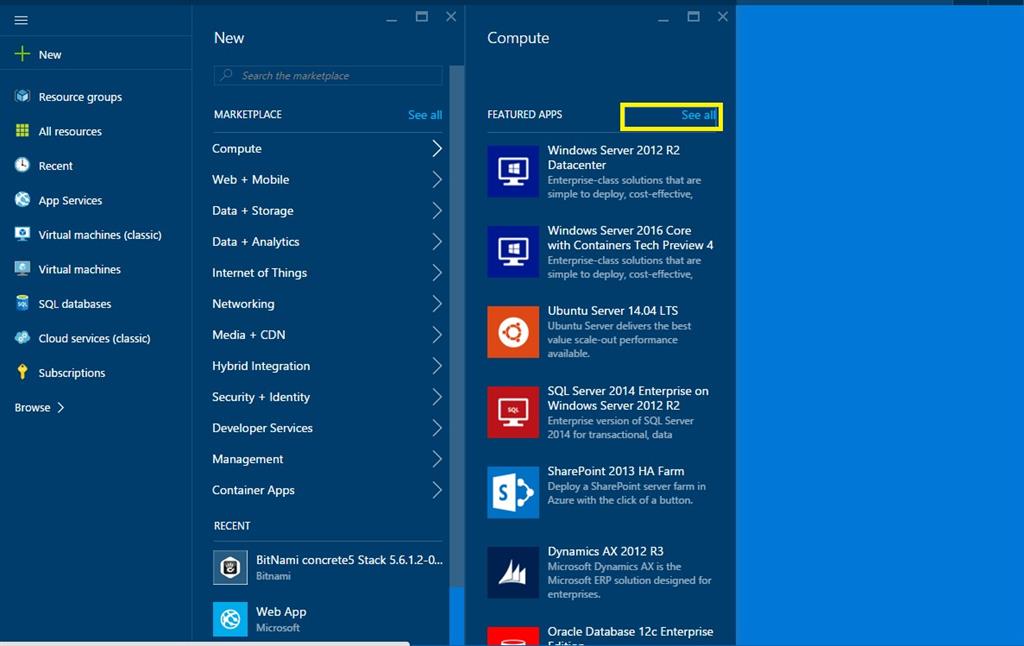Image resolution: width=1024 pixels, height=646 pixels.
Task: Click See all next to MARKETPLACE
Action: (x=425, y=115)
